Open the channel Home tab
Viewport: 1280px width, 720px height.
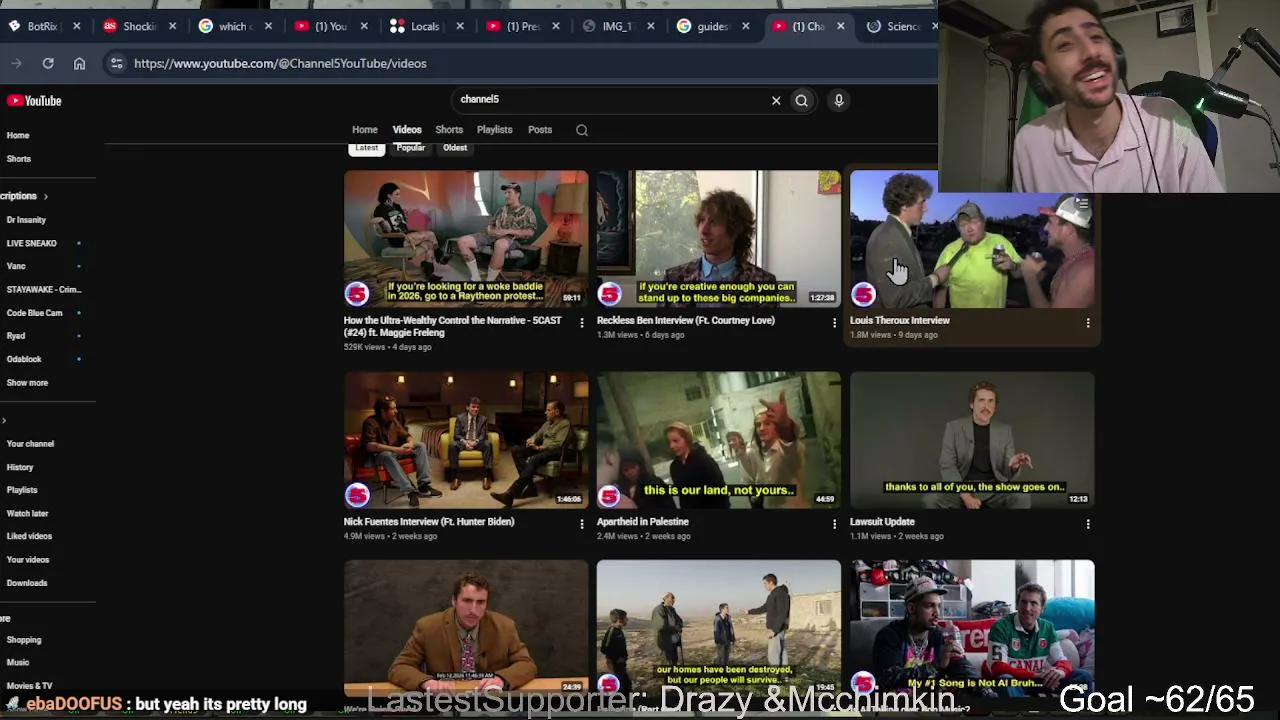(365, 130)
